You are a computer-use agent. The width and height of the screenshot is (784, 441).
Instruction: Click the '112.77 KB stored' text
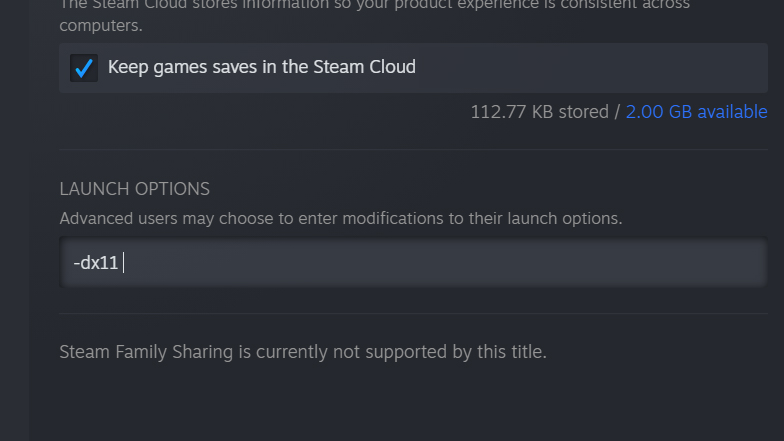click(540, 112)
